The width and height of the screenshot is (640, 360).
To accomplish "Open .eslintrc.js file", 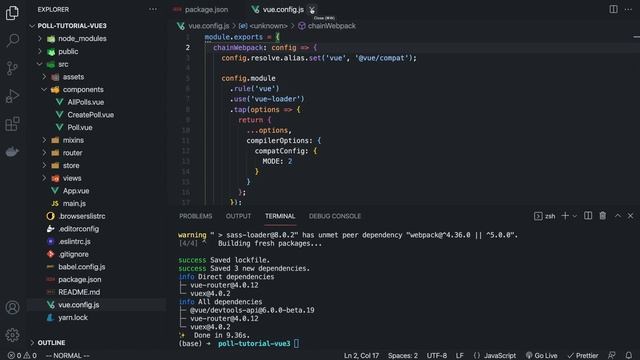I will coord(74,241).
